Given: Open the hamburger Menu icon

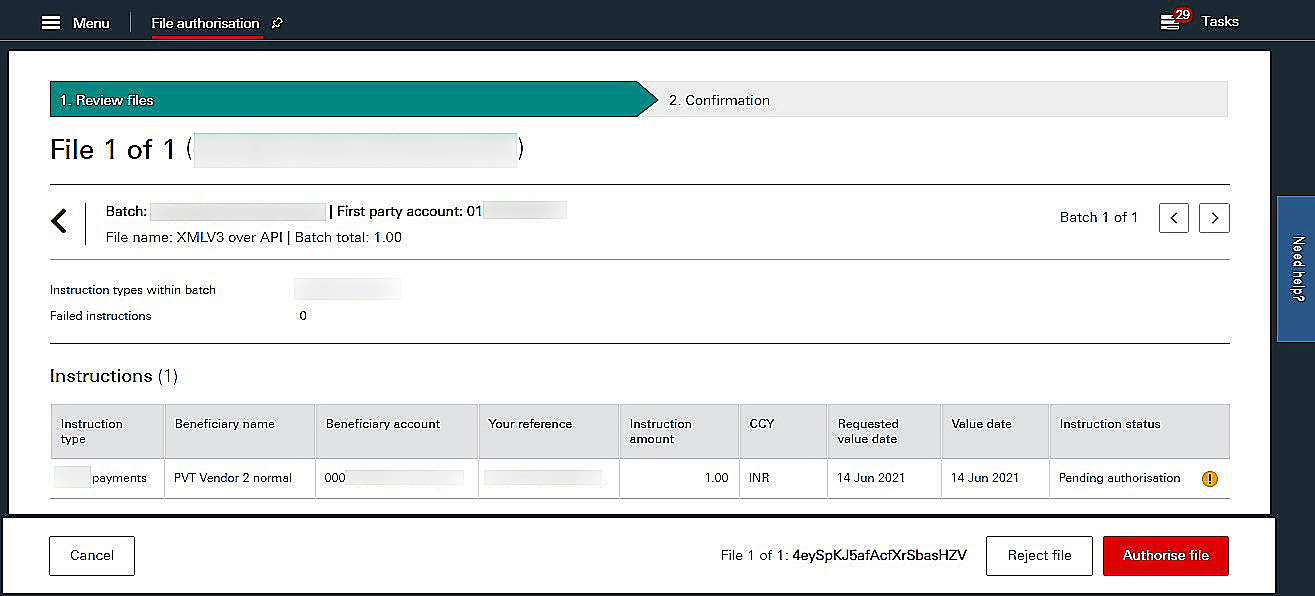Looking at the screenshot, I should 51,21.
